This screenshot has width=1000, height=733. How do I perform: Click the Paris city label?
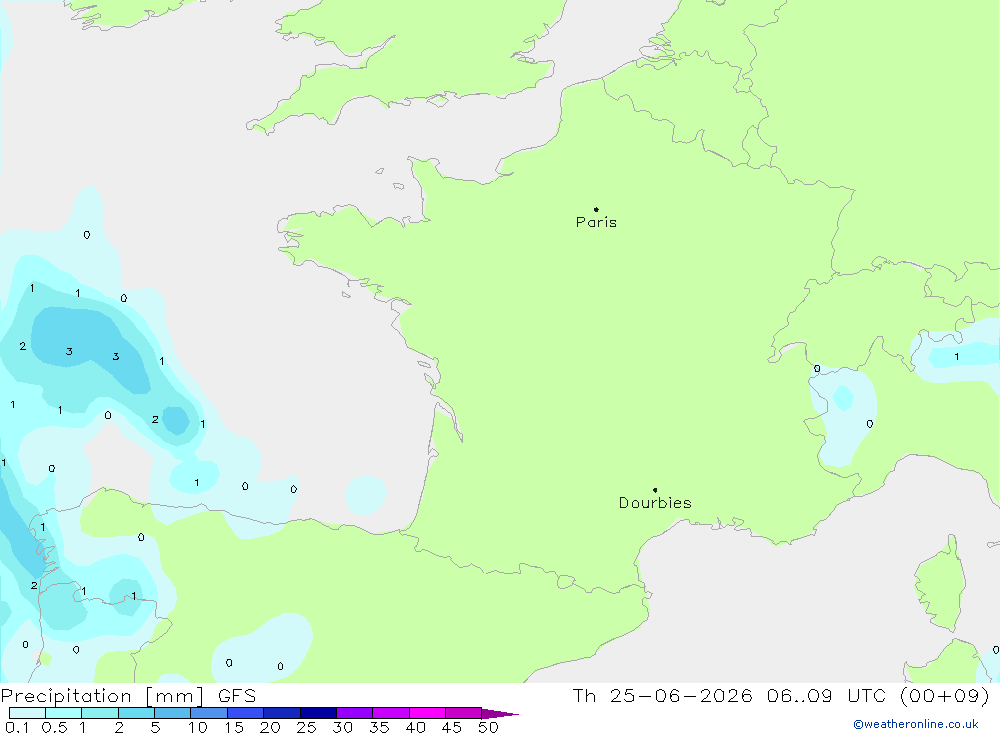[596, 222]
